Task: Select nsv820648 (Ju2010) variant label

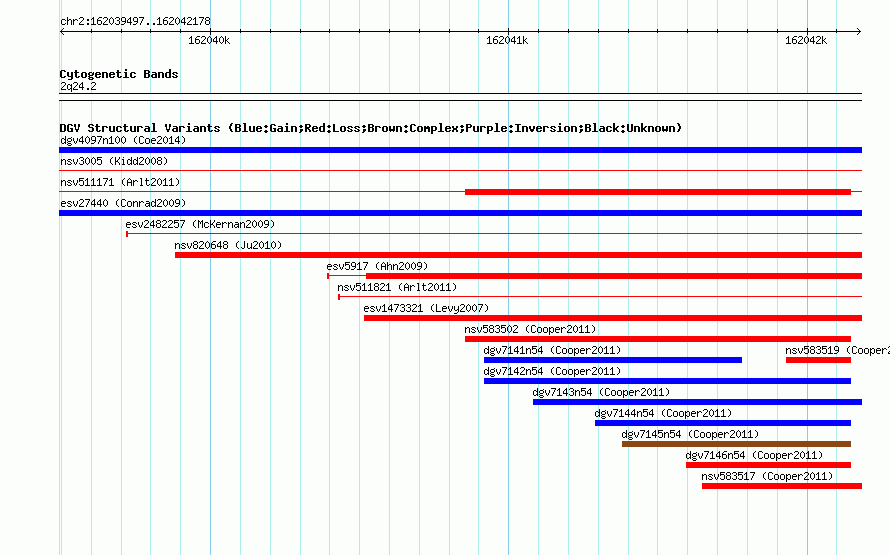Action: pos(228,245)
